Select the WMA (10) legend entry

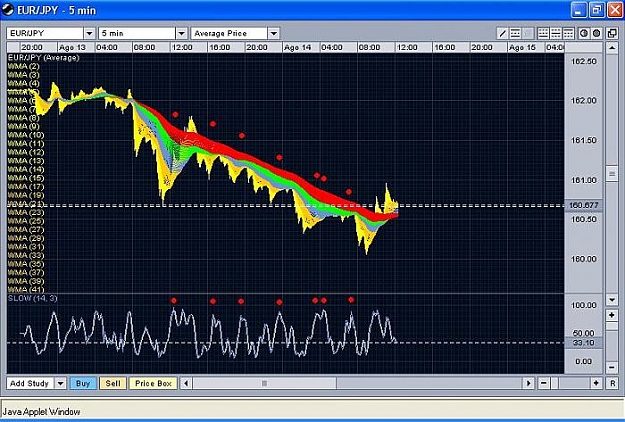pyautogui.click(x=26, y=135)
